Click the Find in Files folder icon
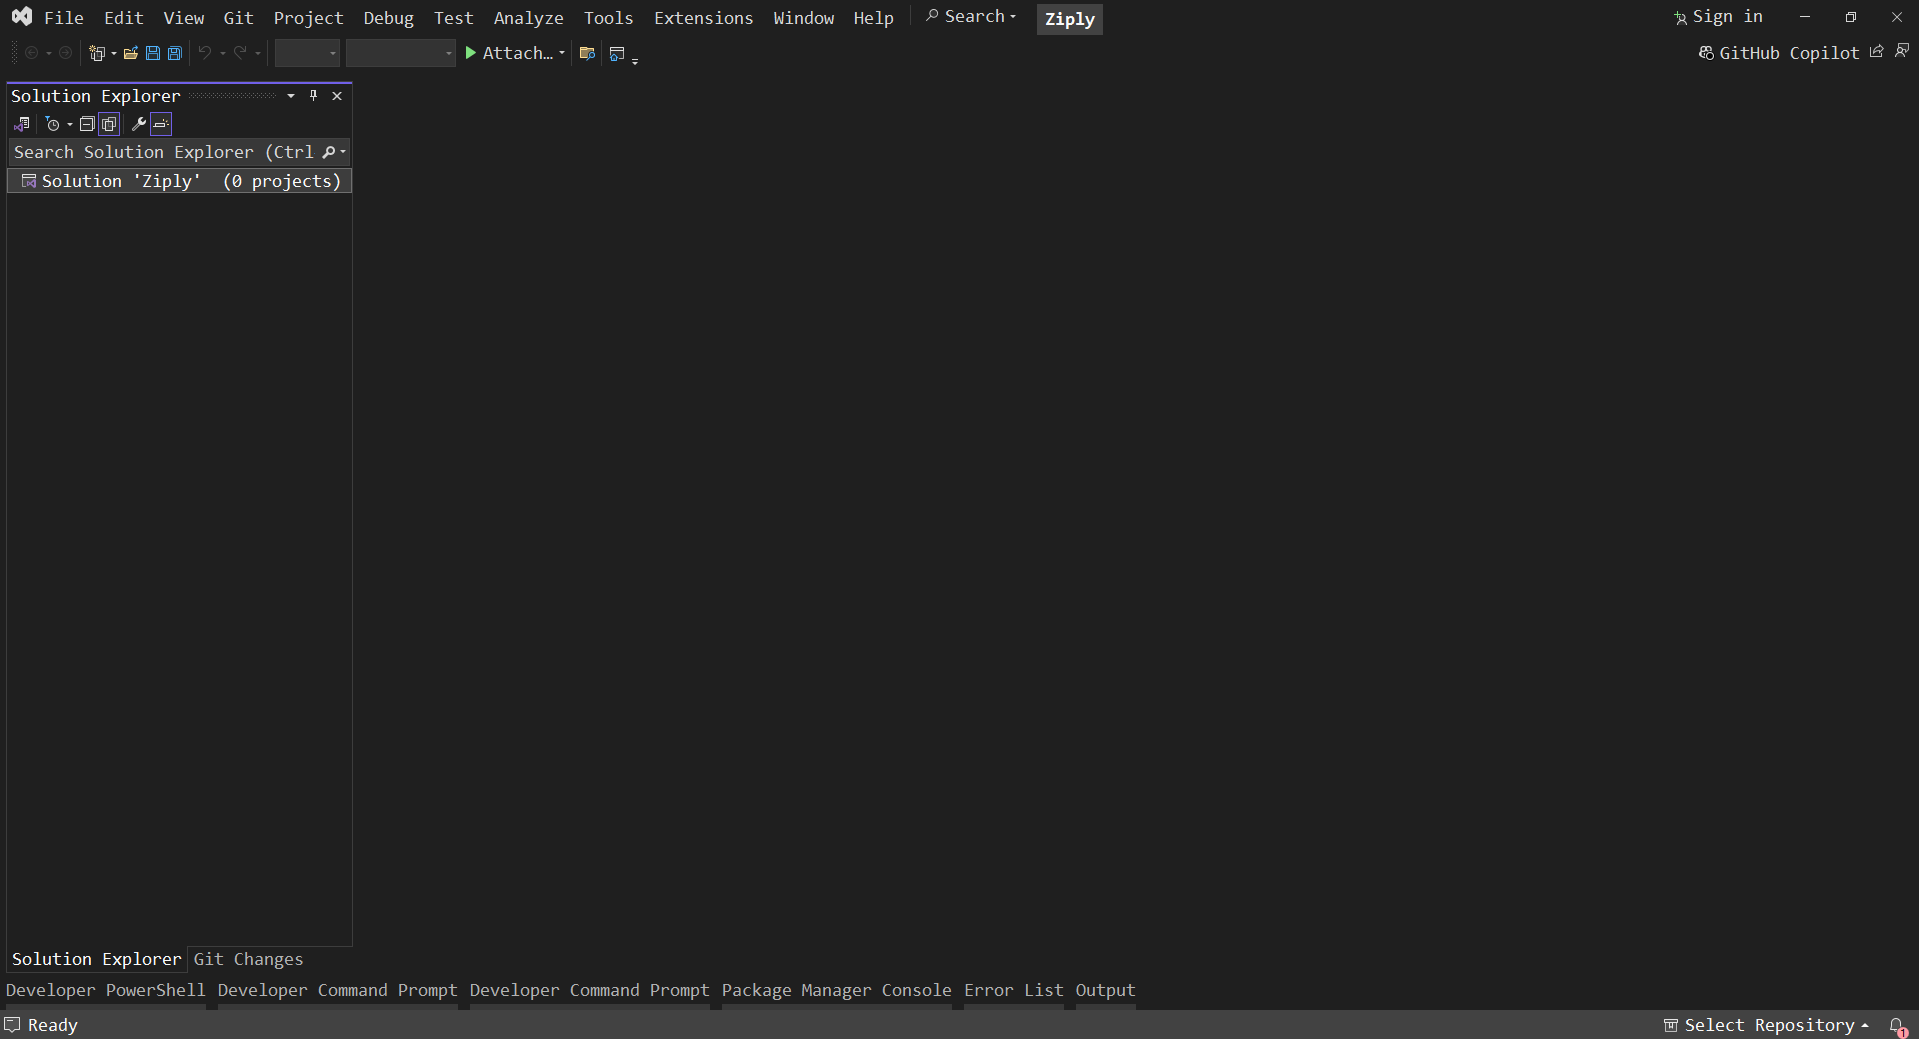This screenshot has height=1039, width=1919. pos(587,53)
